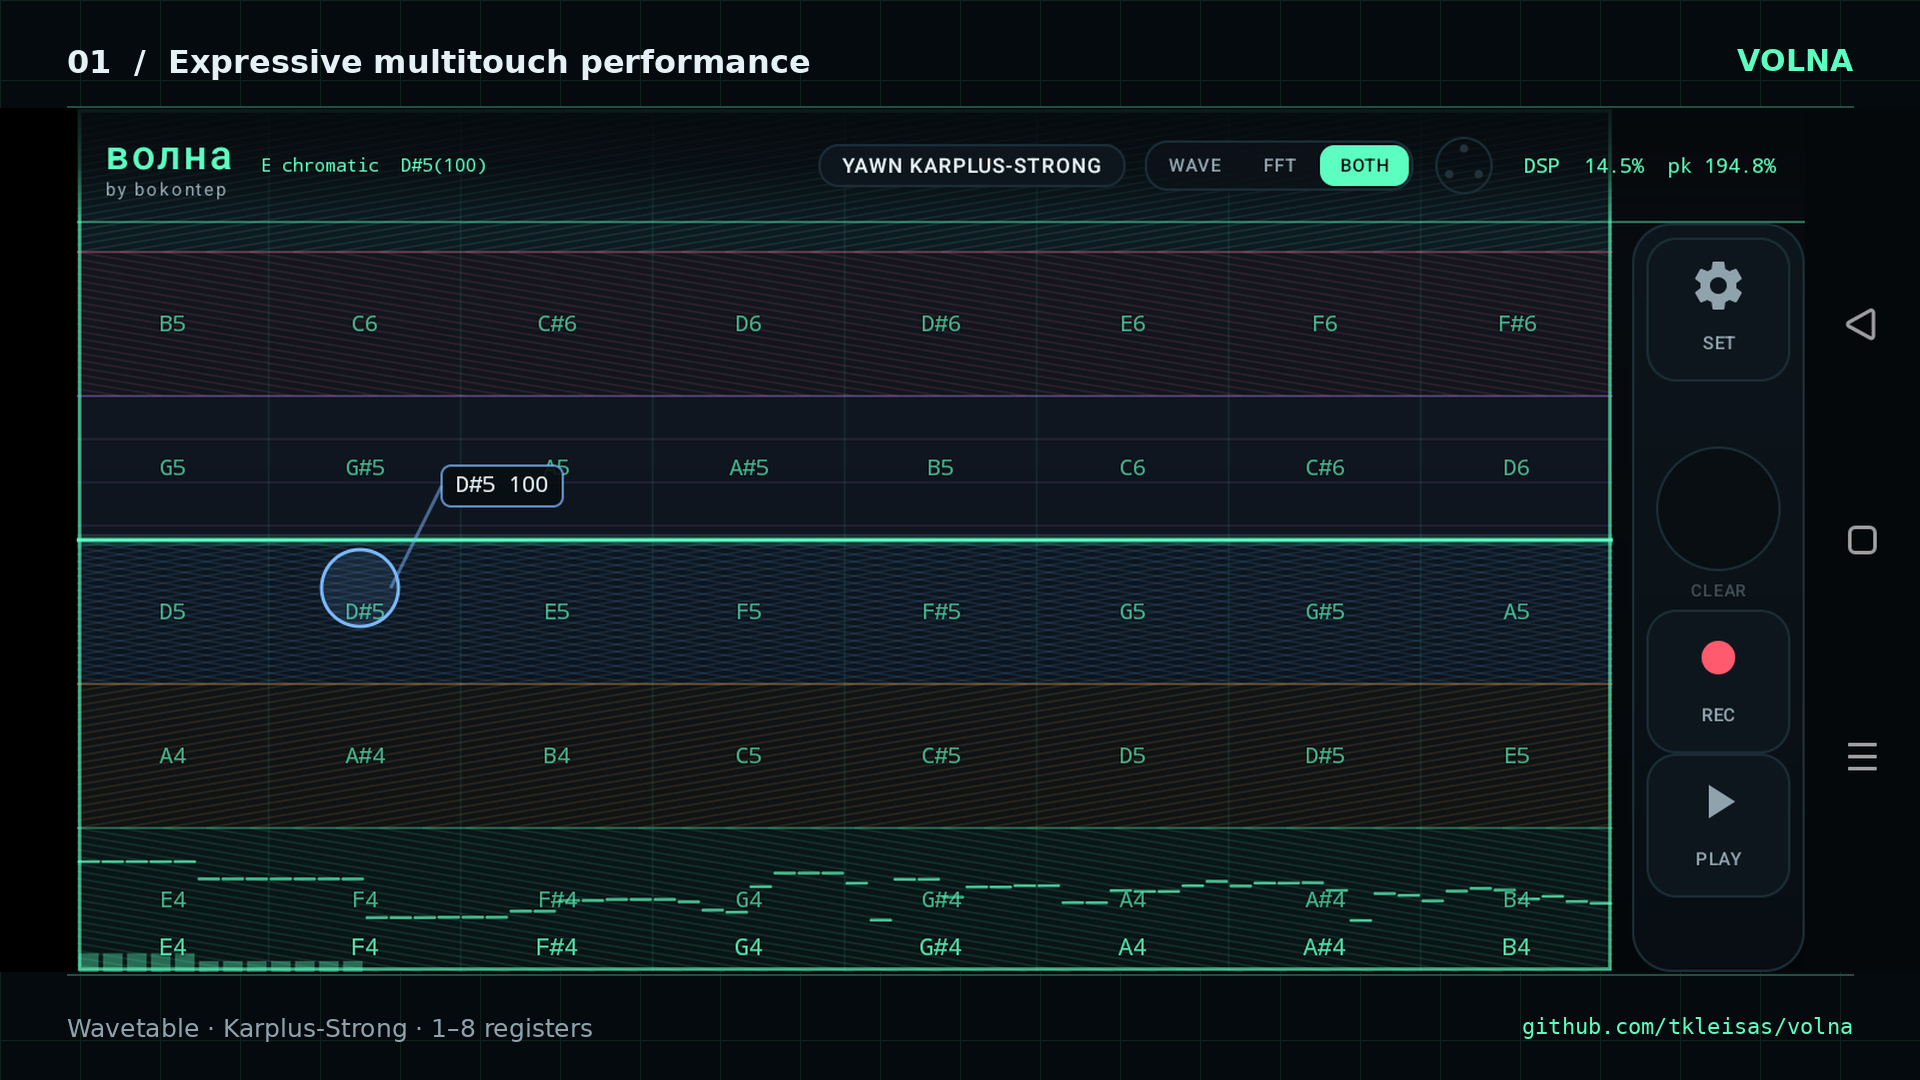Click the D#5(100) note readout
Screen dimensions: 1920x1080
click(x=443, y=166)
